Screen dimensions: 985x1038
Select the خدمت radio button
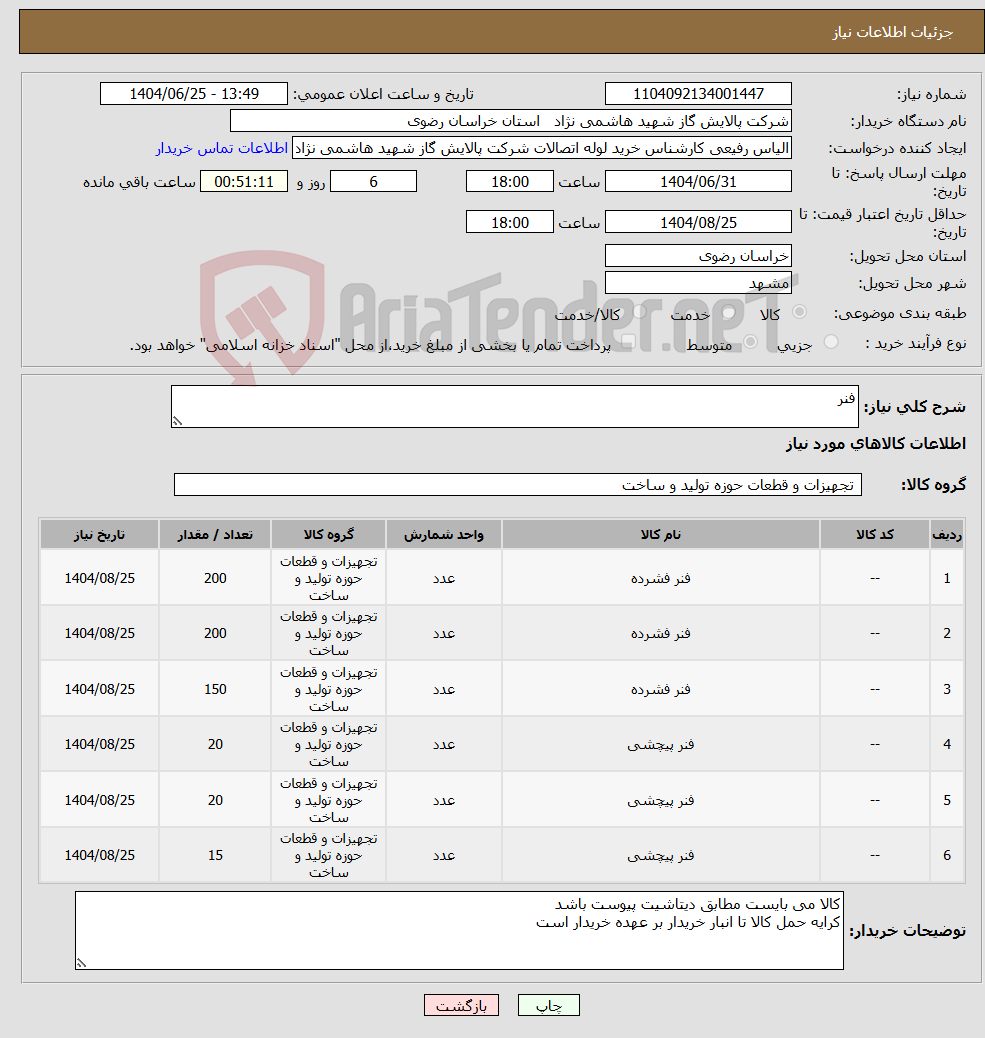(x=728, y=312)
